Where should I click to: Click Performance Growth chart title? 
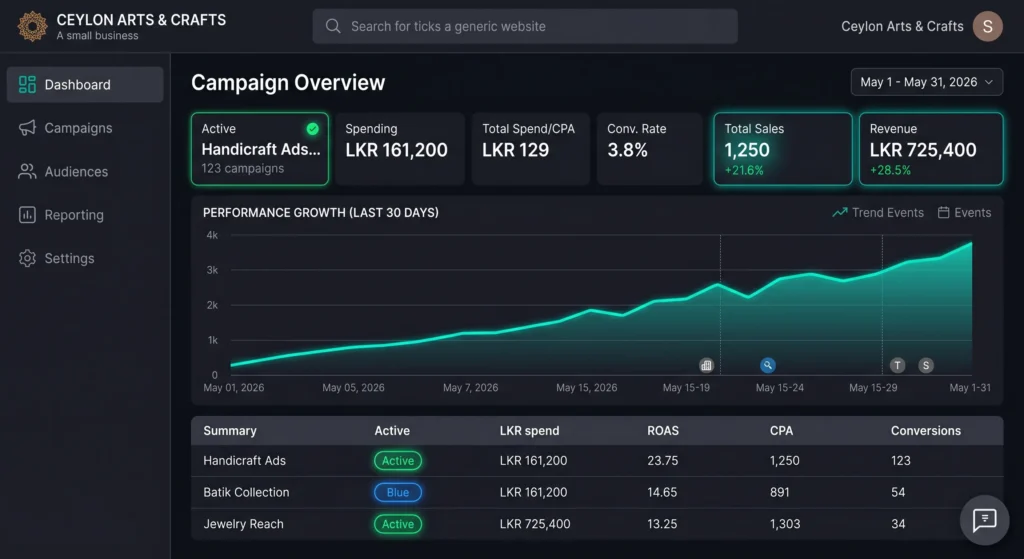click(x=321, y=212)
